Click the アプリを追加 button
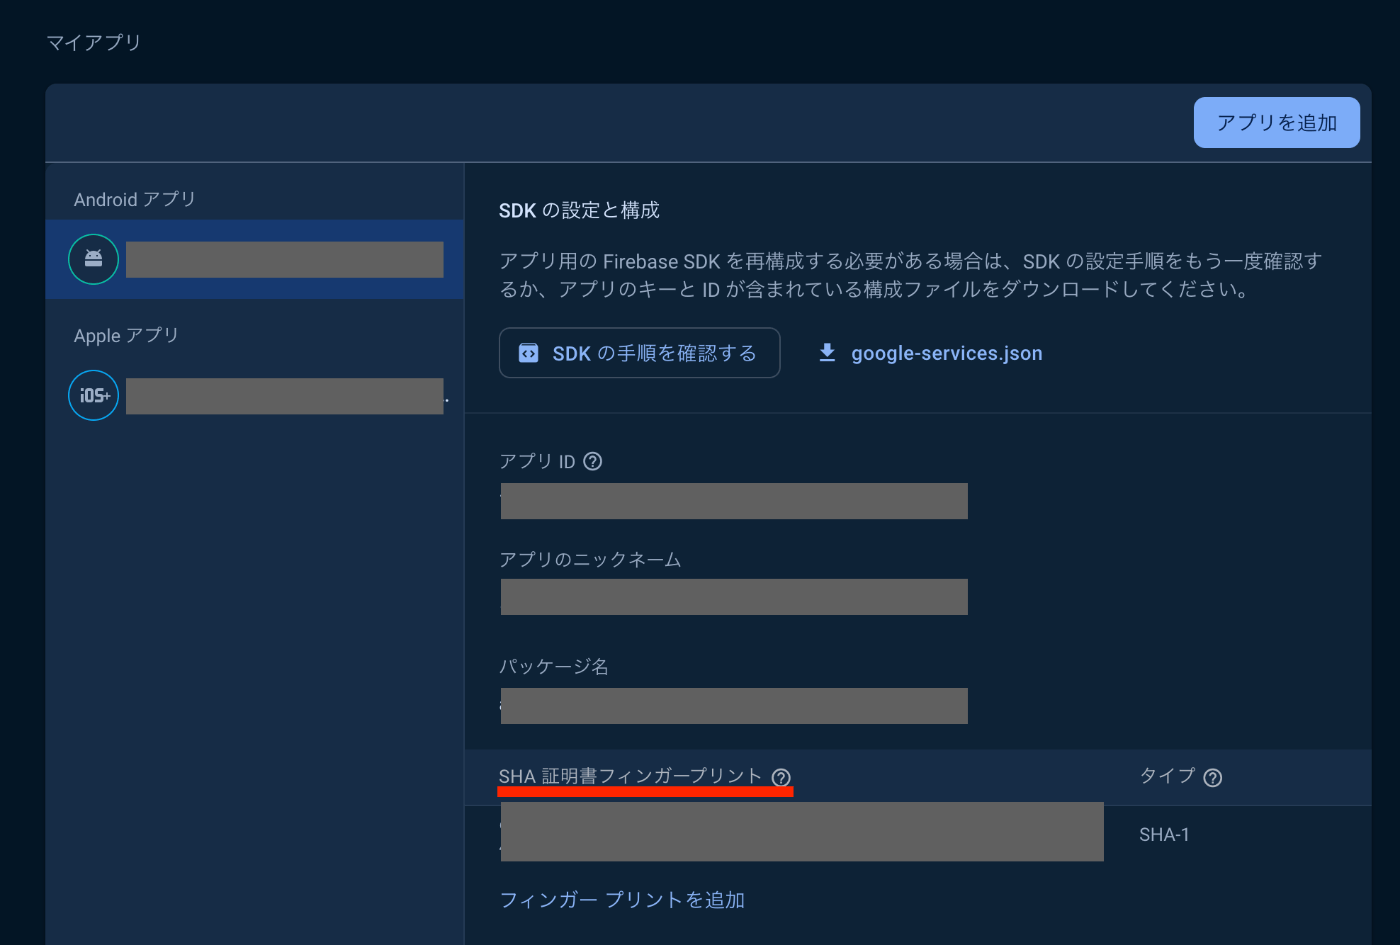Screen dimensions: 1400x945 point(1276,123)
